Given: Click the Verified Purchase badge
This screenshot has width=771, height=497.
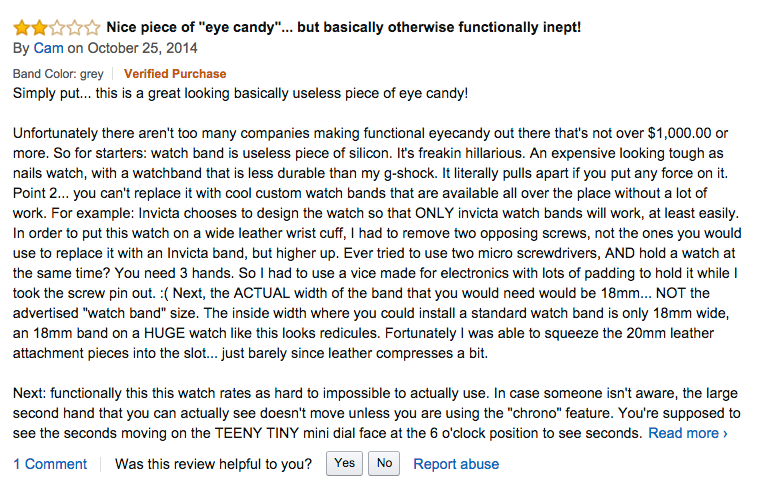Looking at the screenshot, I should [x=175, y=74].
